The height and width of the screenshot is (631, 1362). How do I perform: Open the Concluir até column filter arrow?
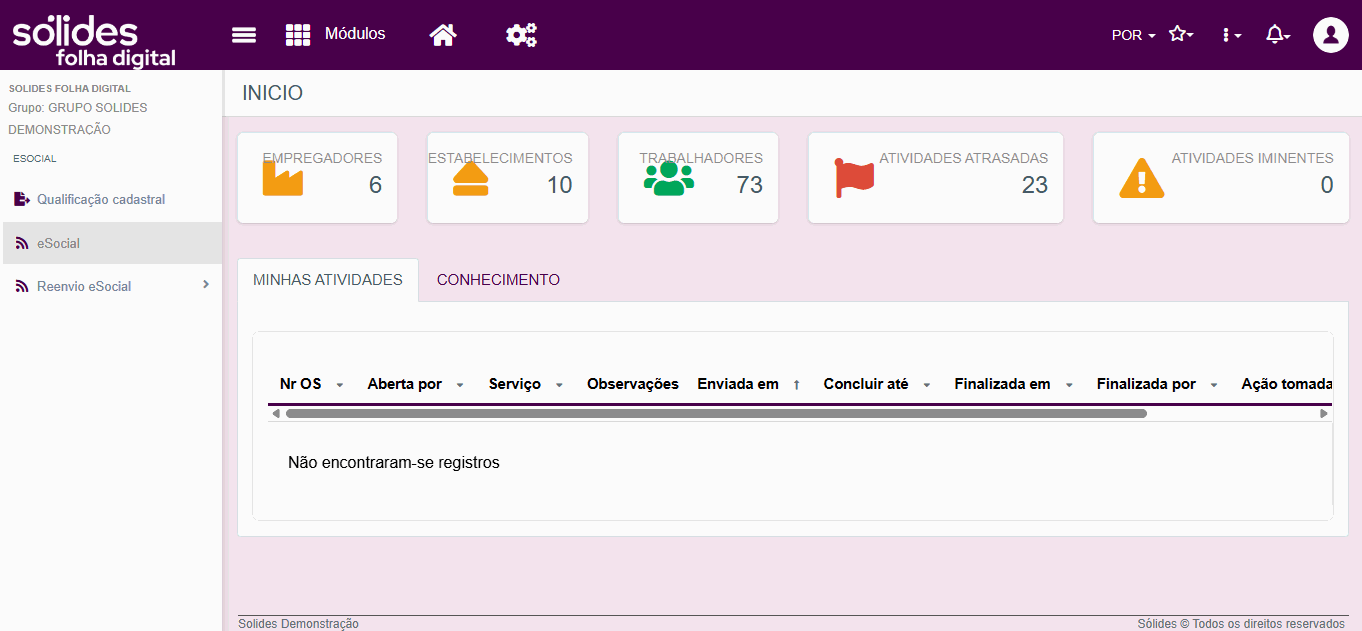click(927, 385)
